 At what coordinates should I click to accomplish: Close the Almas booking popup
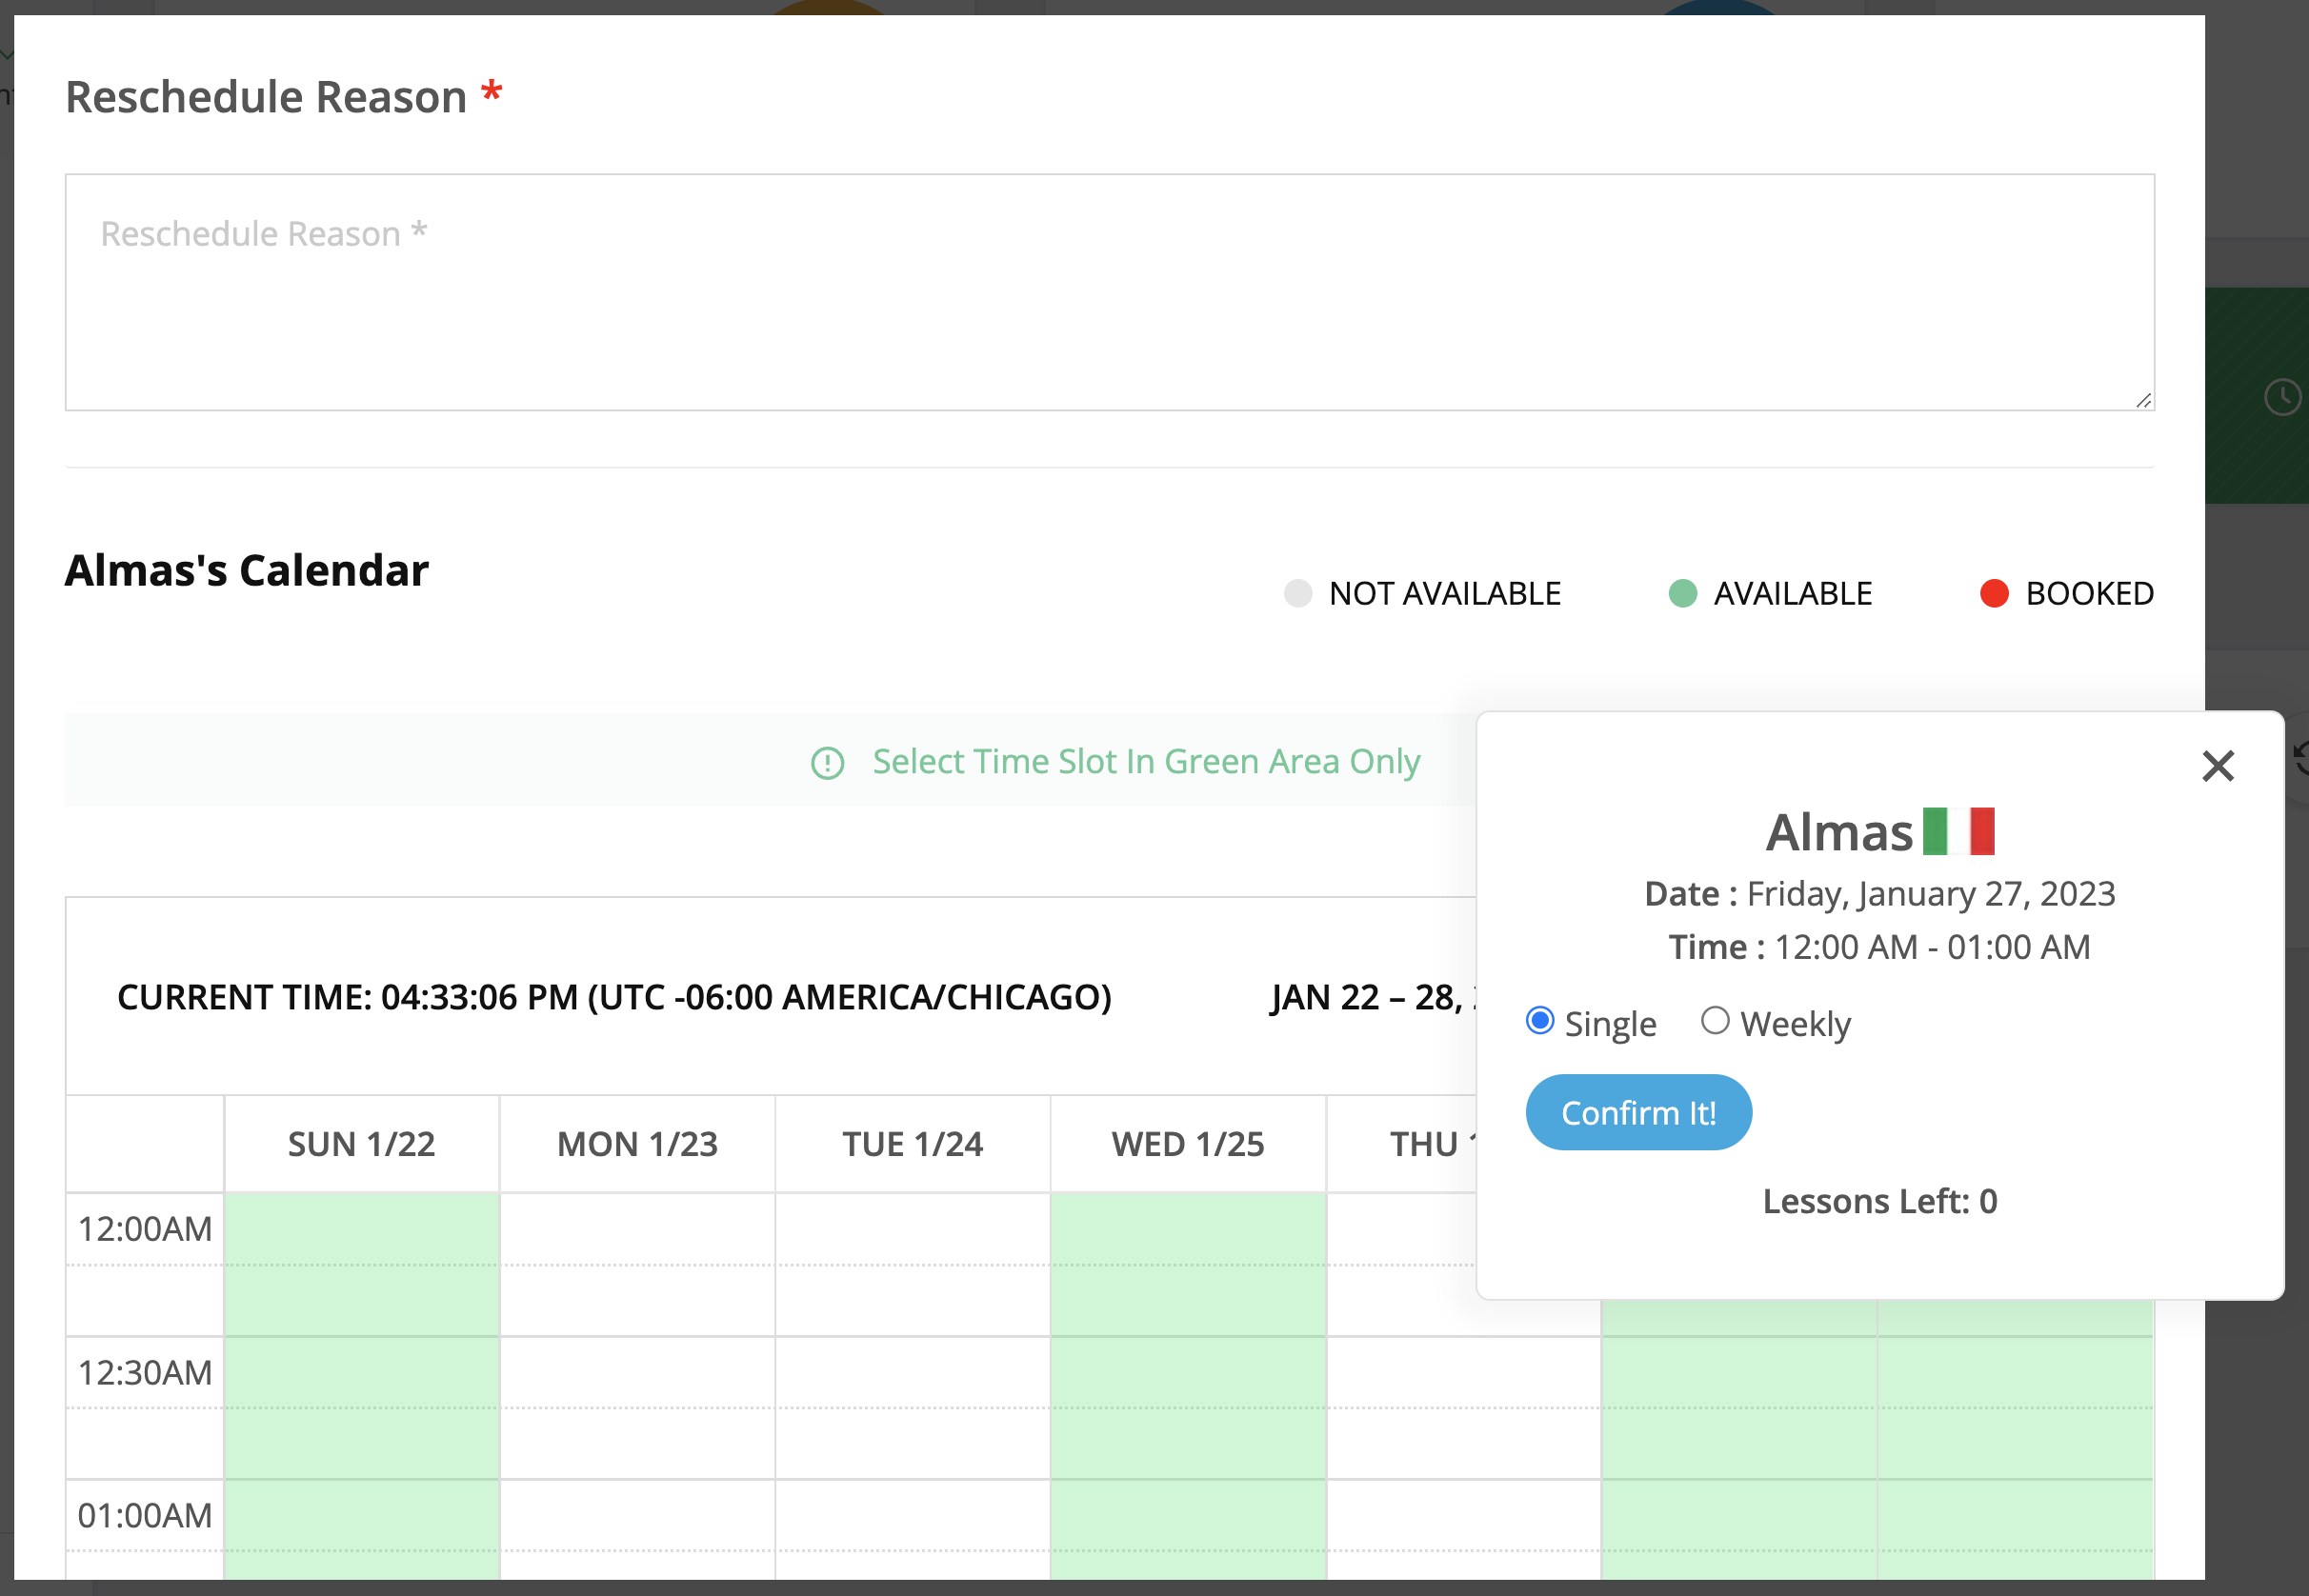(x=2217, y=767)
